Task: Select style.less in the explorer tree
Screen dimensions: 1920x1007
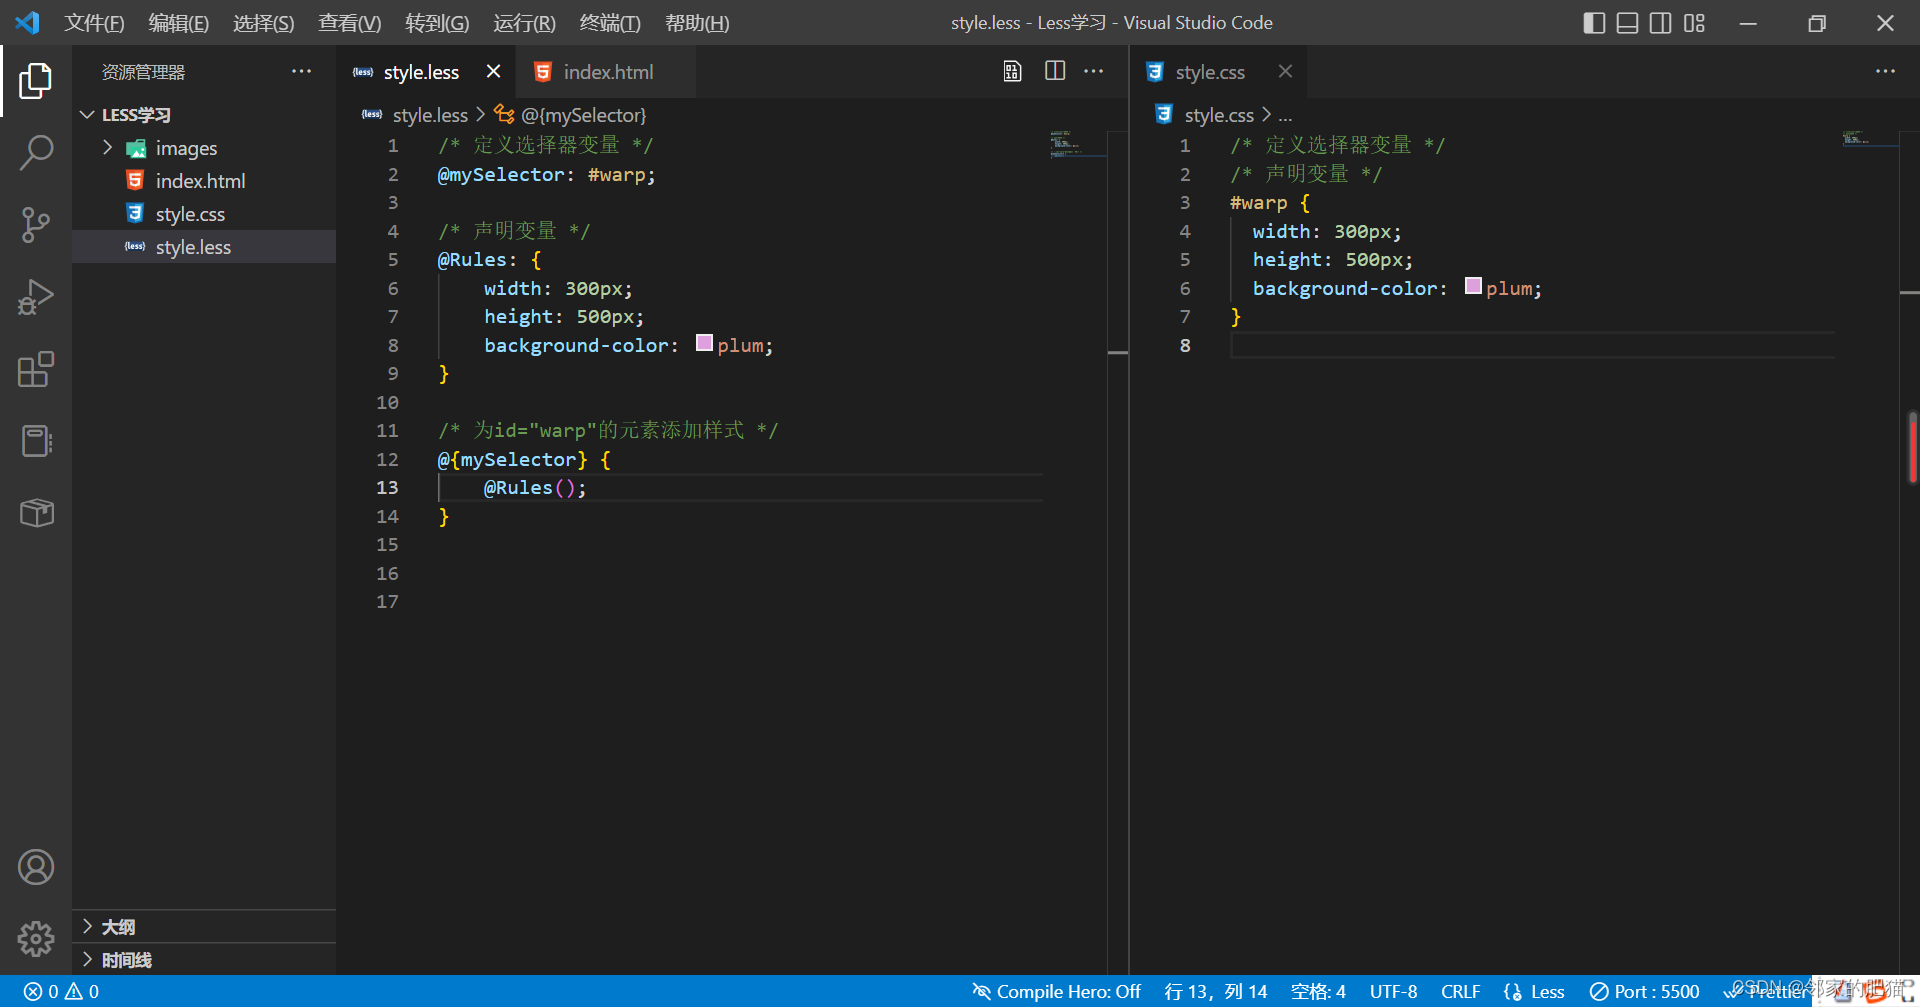Action: pyautogui.click(x=204, y=247)
